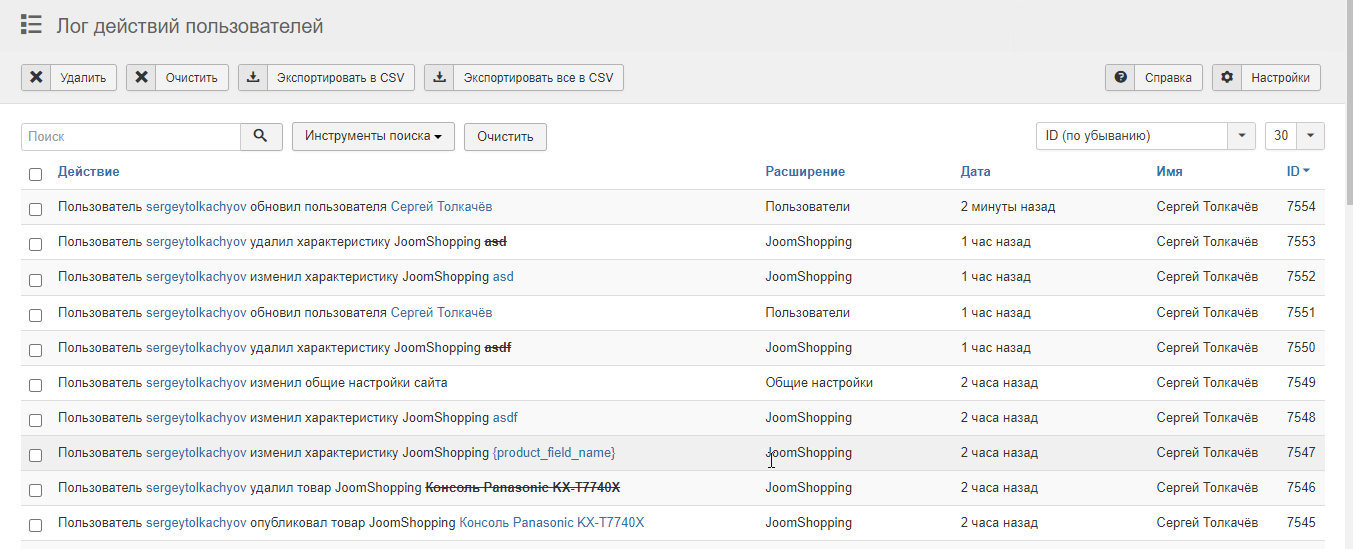
Task: Click the download icon of Экспортировать все в CSV
Action: coord(439,77)
